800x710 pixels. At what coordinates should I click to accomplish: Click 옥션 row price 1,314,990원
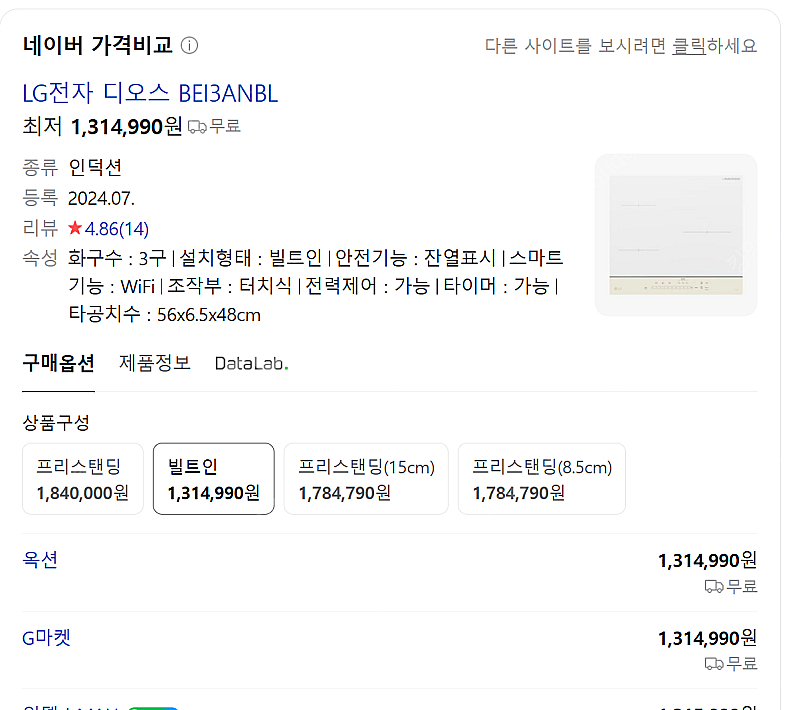707,561
